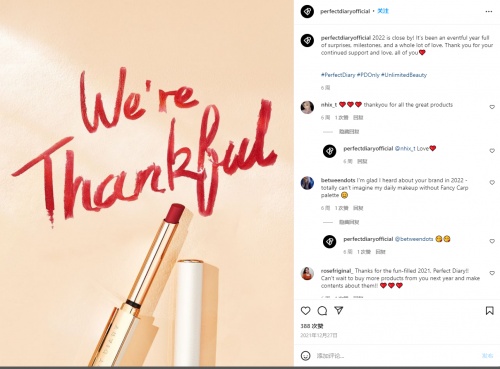Open nhix_t commenter profile picture
The image size is (500, 369).
tap(307, 107)
